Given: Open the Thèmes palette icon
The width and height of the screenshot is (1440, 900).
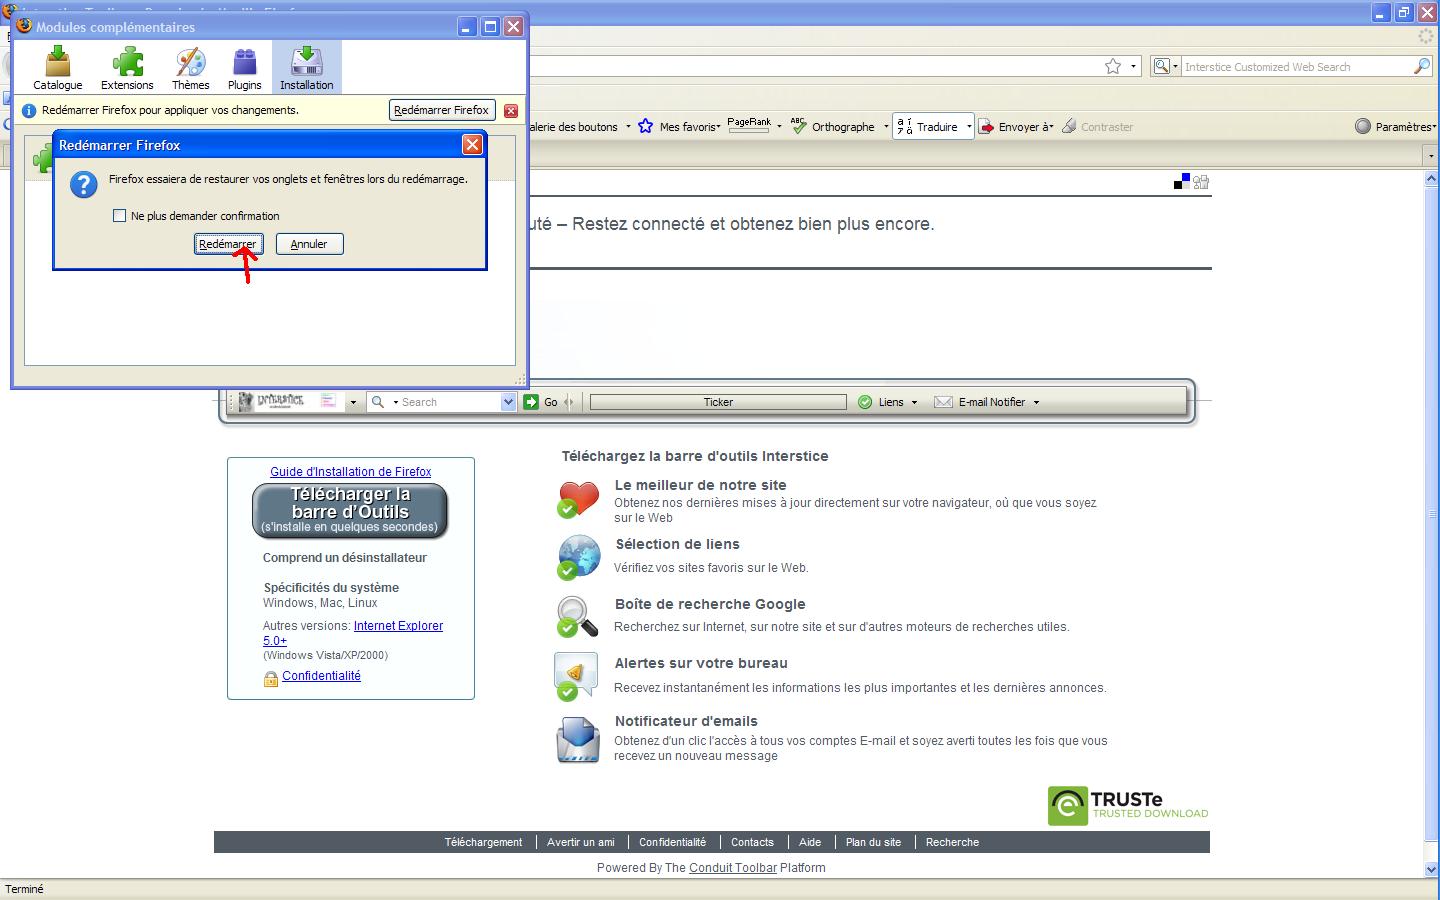Looking at the screenshot, I should click(x=190, y=63).
